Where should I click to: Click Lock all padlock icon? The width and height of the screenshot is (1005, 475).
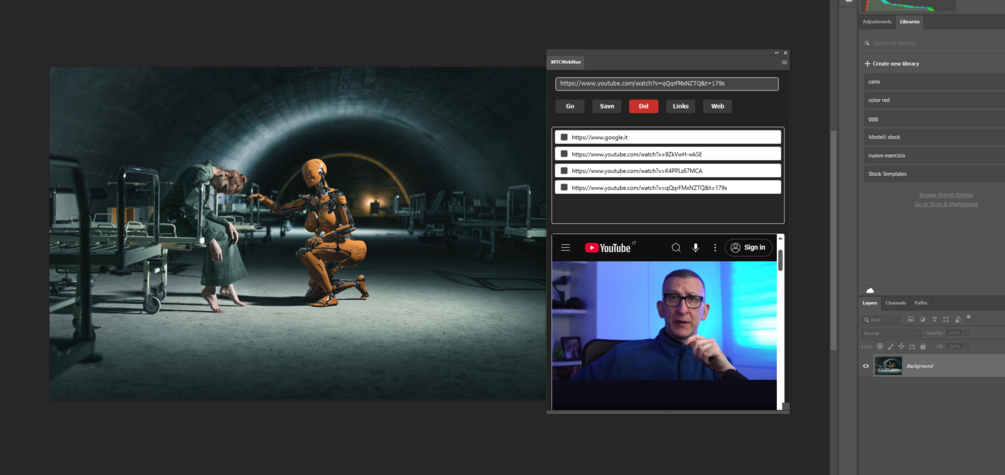click(x=923, y=346)
